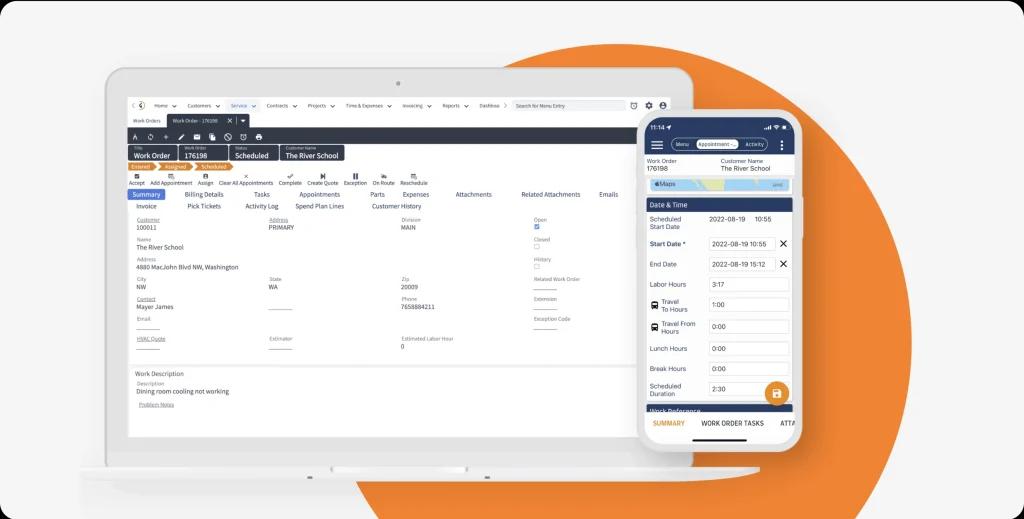Switch to the Tasks tab
This screenshot has width=1024, height=519.
click(x=261, y=195)
